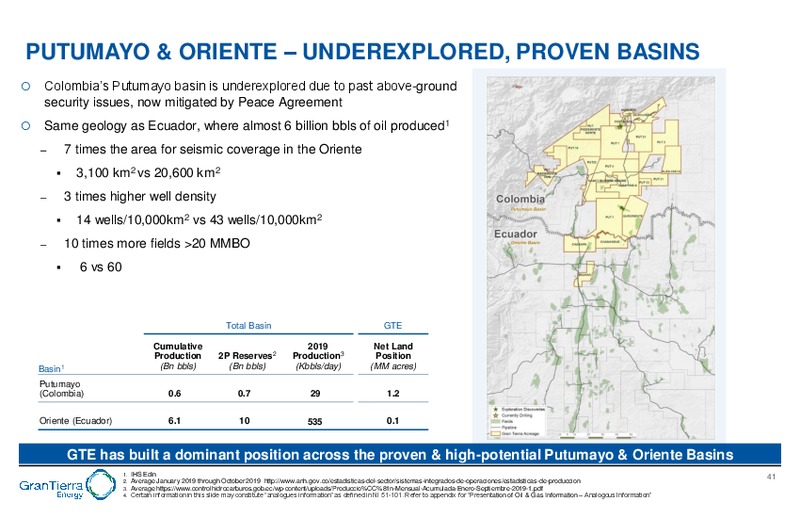Click the Putumayo net land value 1.2

(x=393, y=393)
